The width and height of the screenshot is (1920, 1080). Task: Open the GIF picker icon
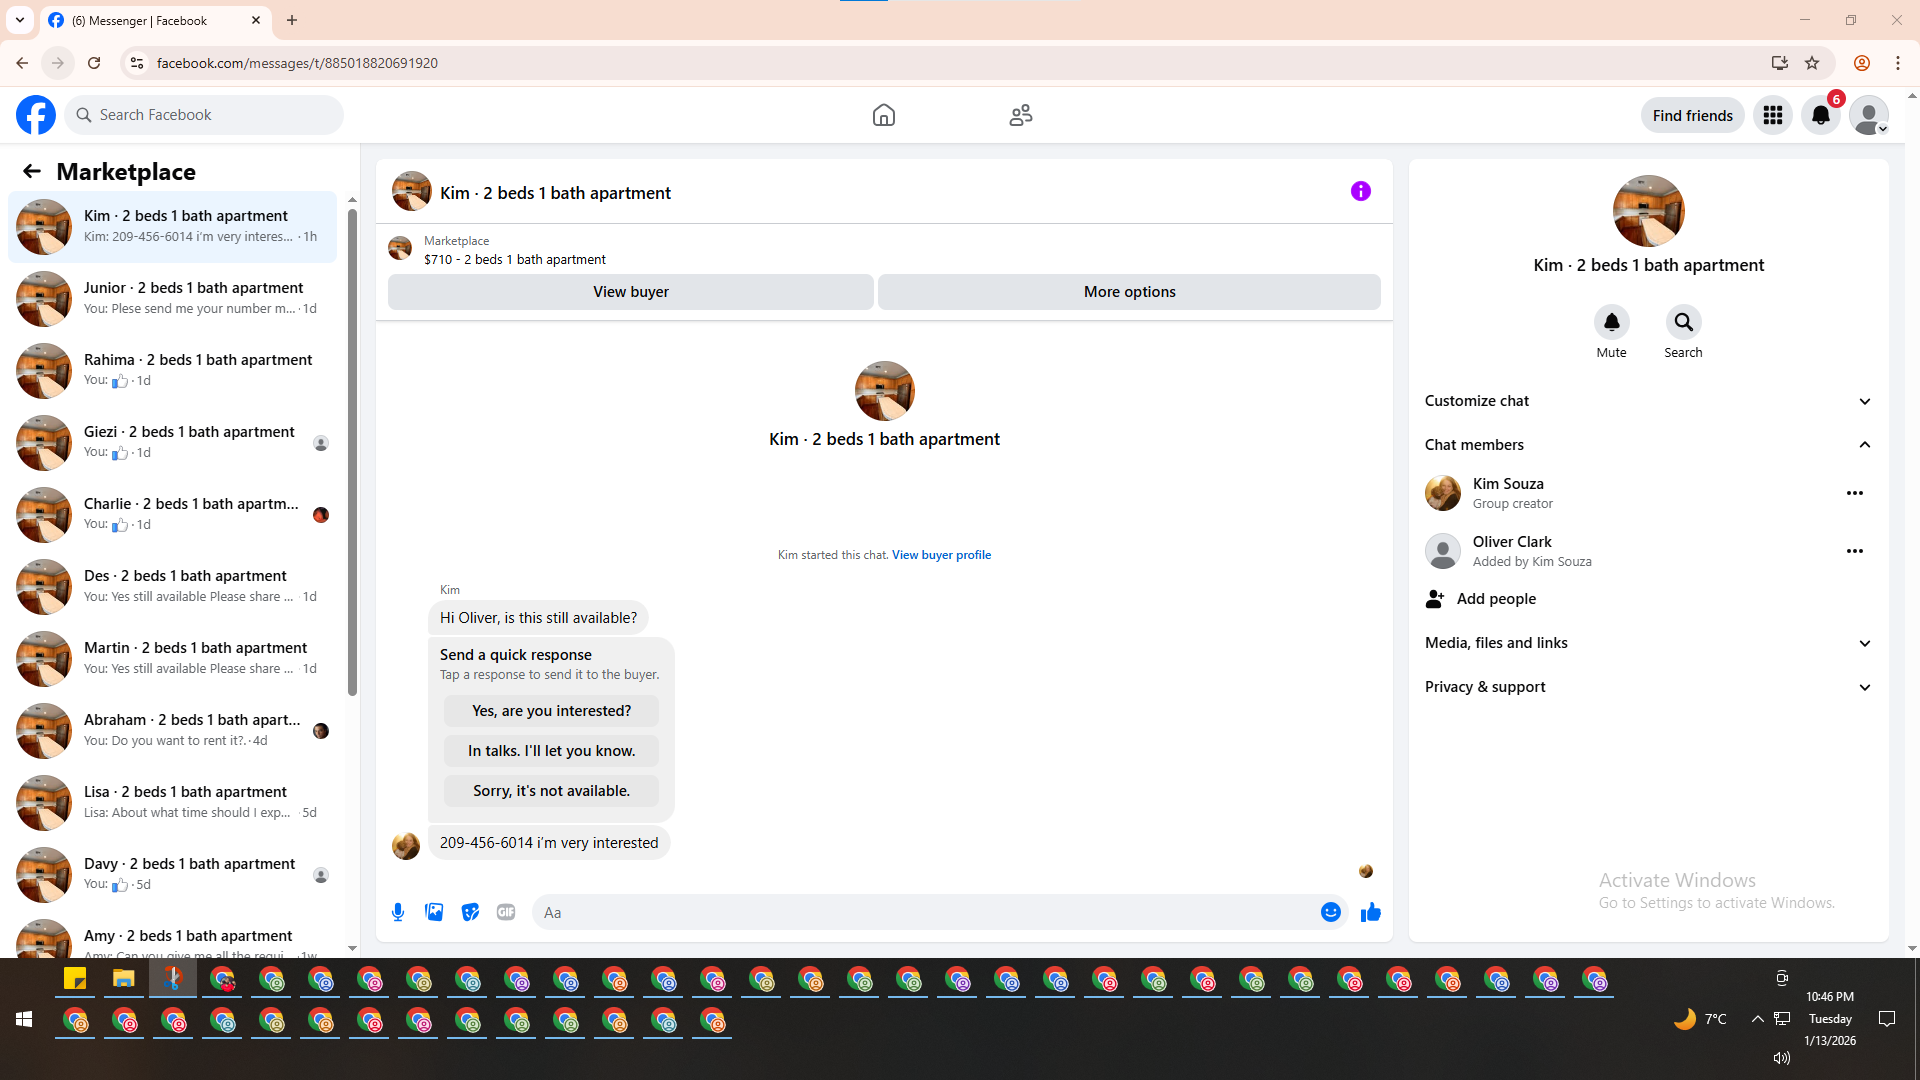click(x=506, y=912)
